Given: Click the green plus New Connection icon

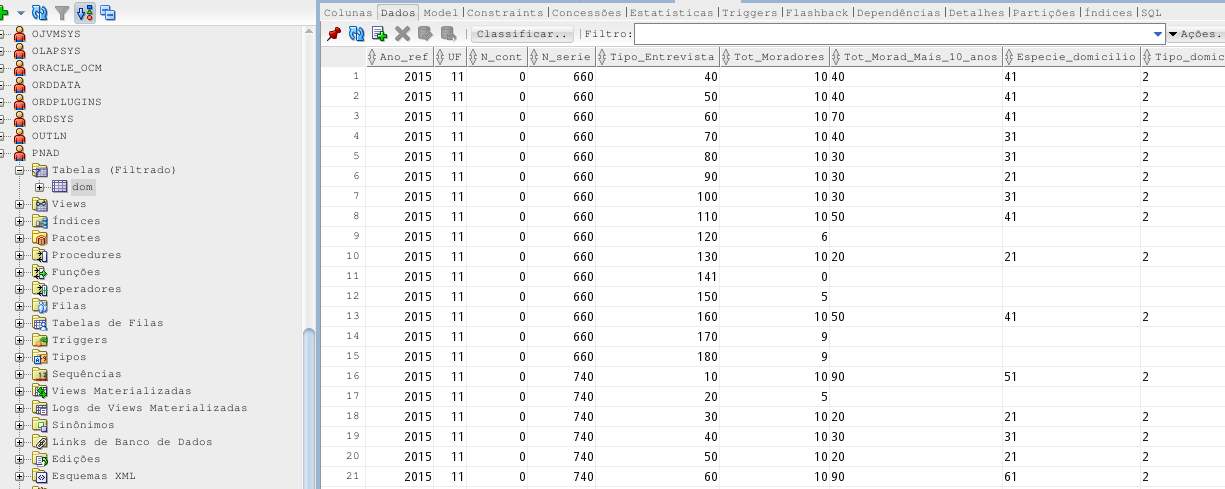Looking at the screenshot, I should pos(4,13).
